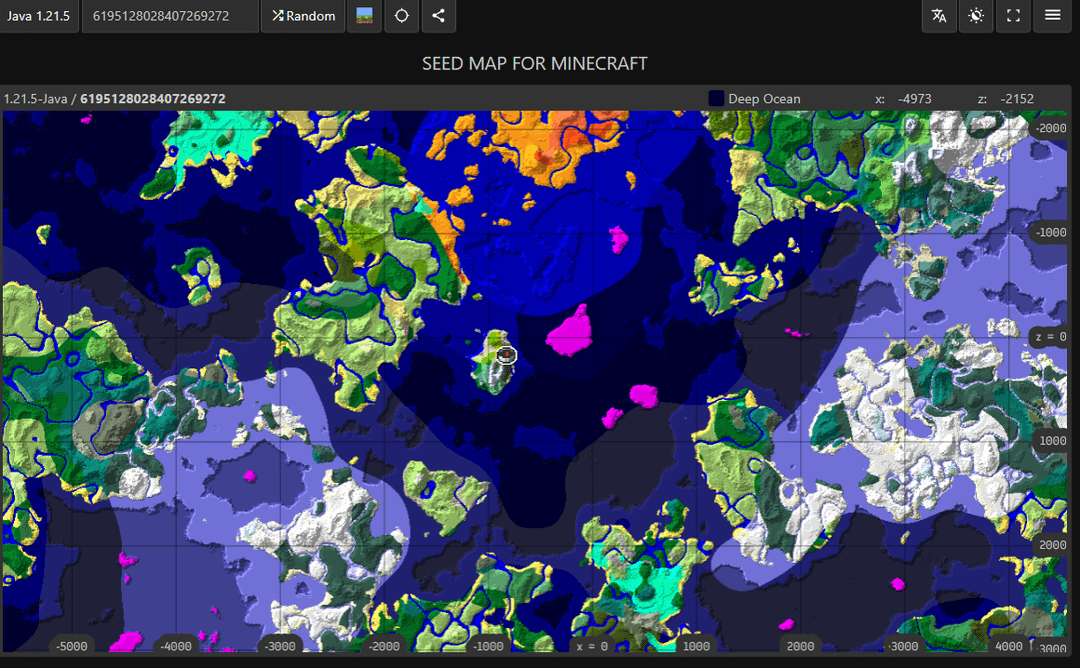Open the dimension selector grass block icon
Screen dimensions: 1080x668
364,16
